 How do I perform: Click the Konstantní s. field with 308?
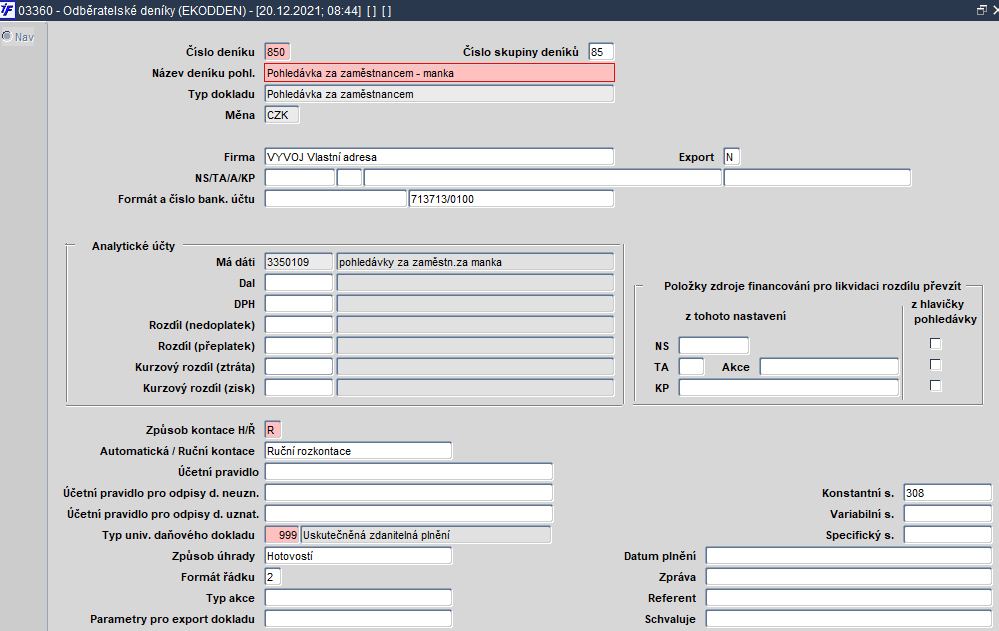[947, 493]
